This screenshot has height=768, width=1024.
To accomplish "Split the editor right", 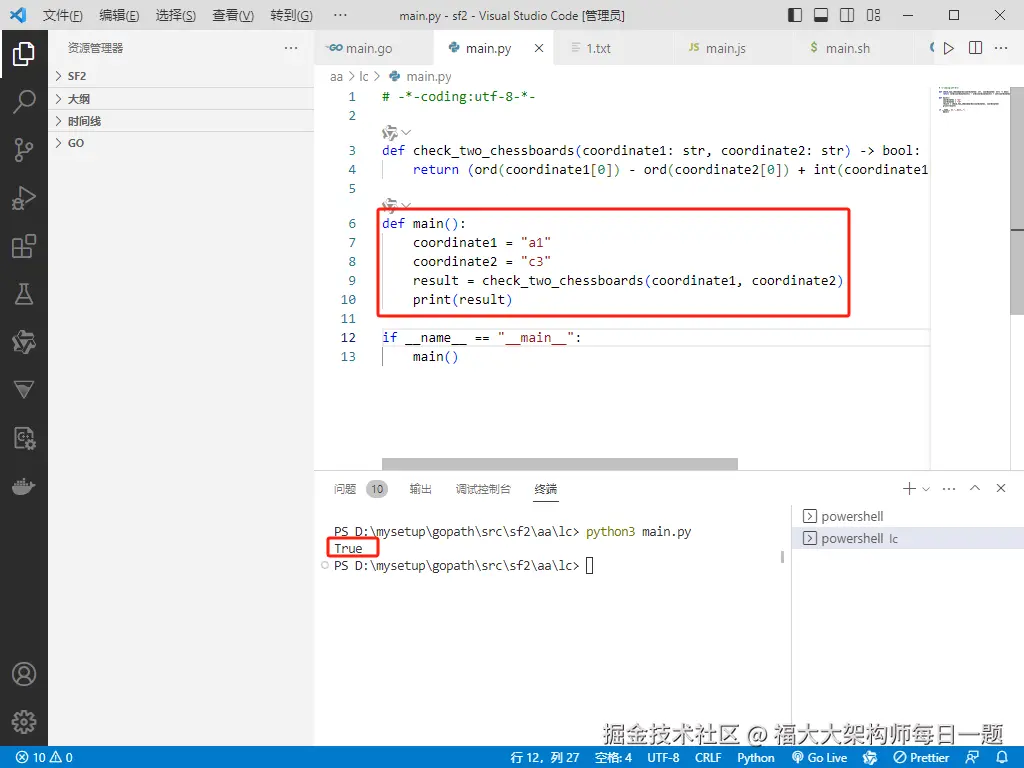I will tap(975, 48).
